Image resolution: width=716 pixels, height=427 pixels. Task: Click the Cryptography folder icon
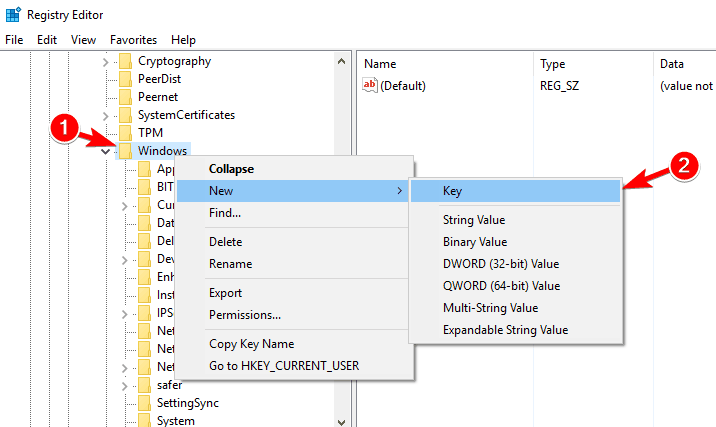pyautogui.click(x=125, y=61)
